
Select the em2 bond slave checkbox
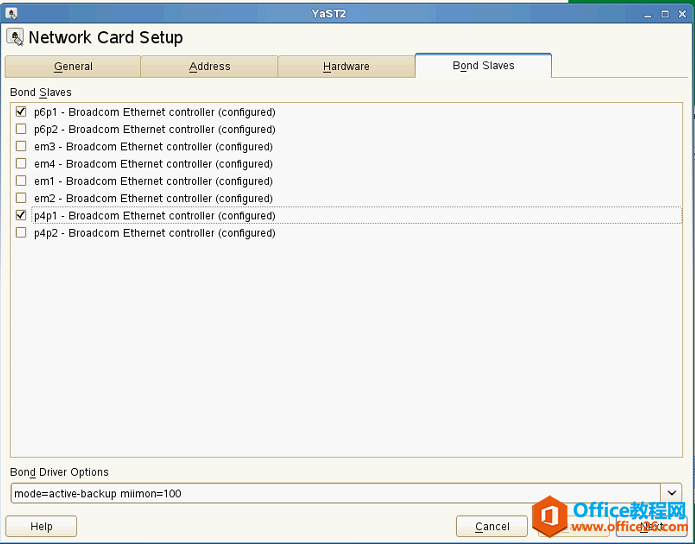click(x=21, y=198)
